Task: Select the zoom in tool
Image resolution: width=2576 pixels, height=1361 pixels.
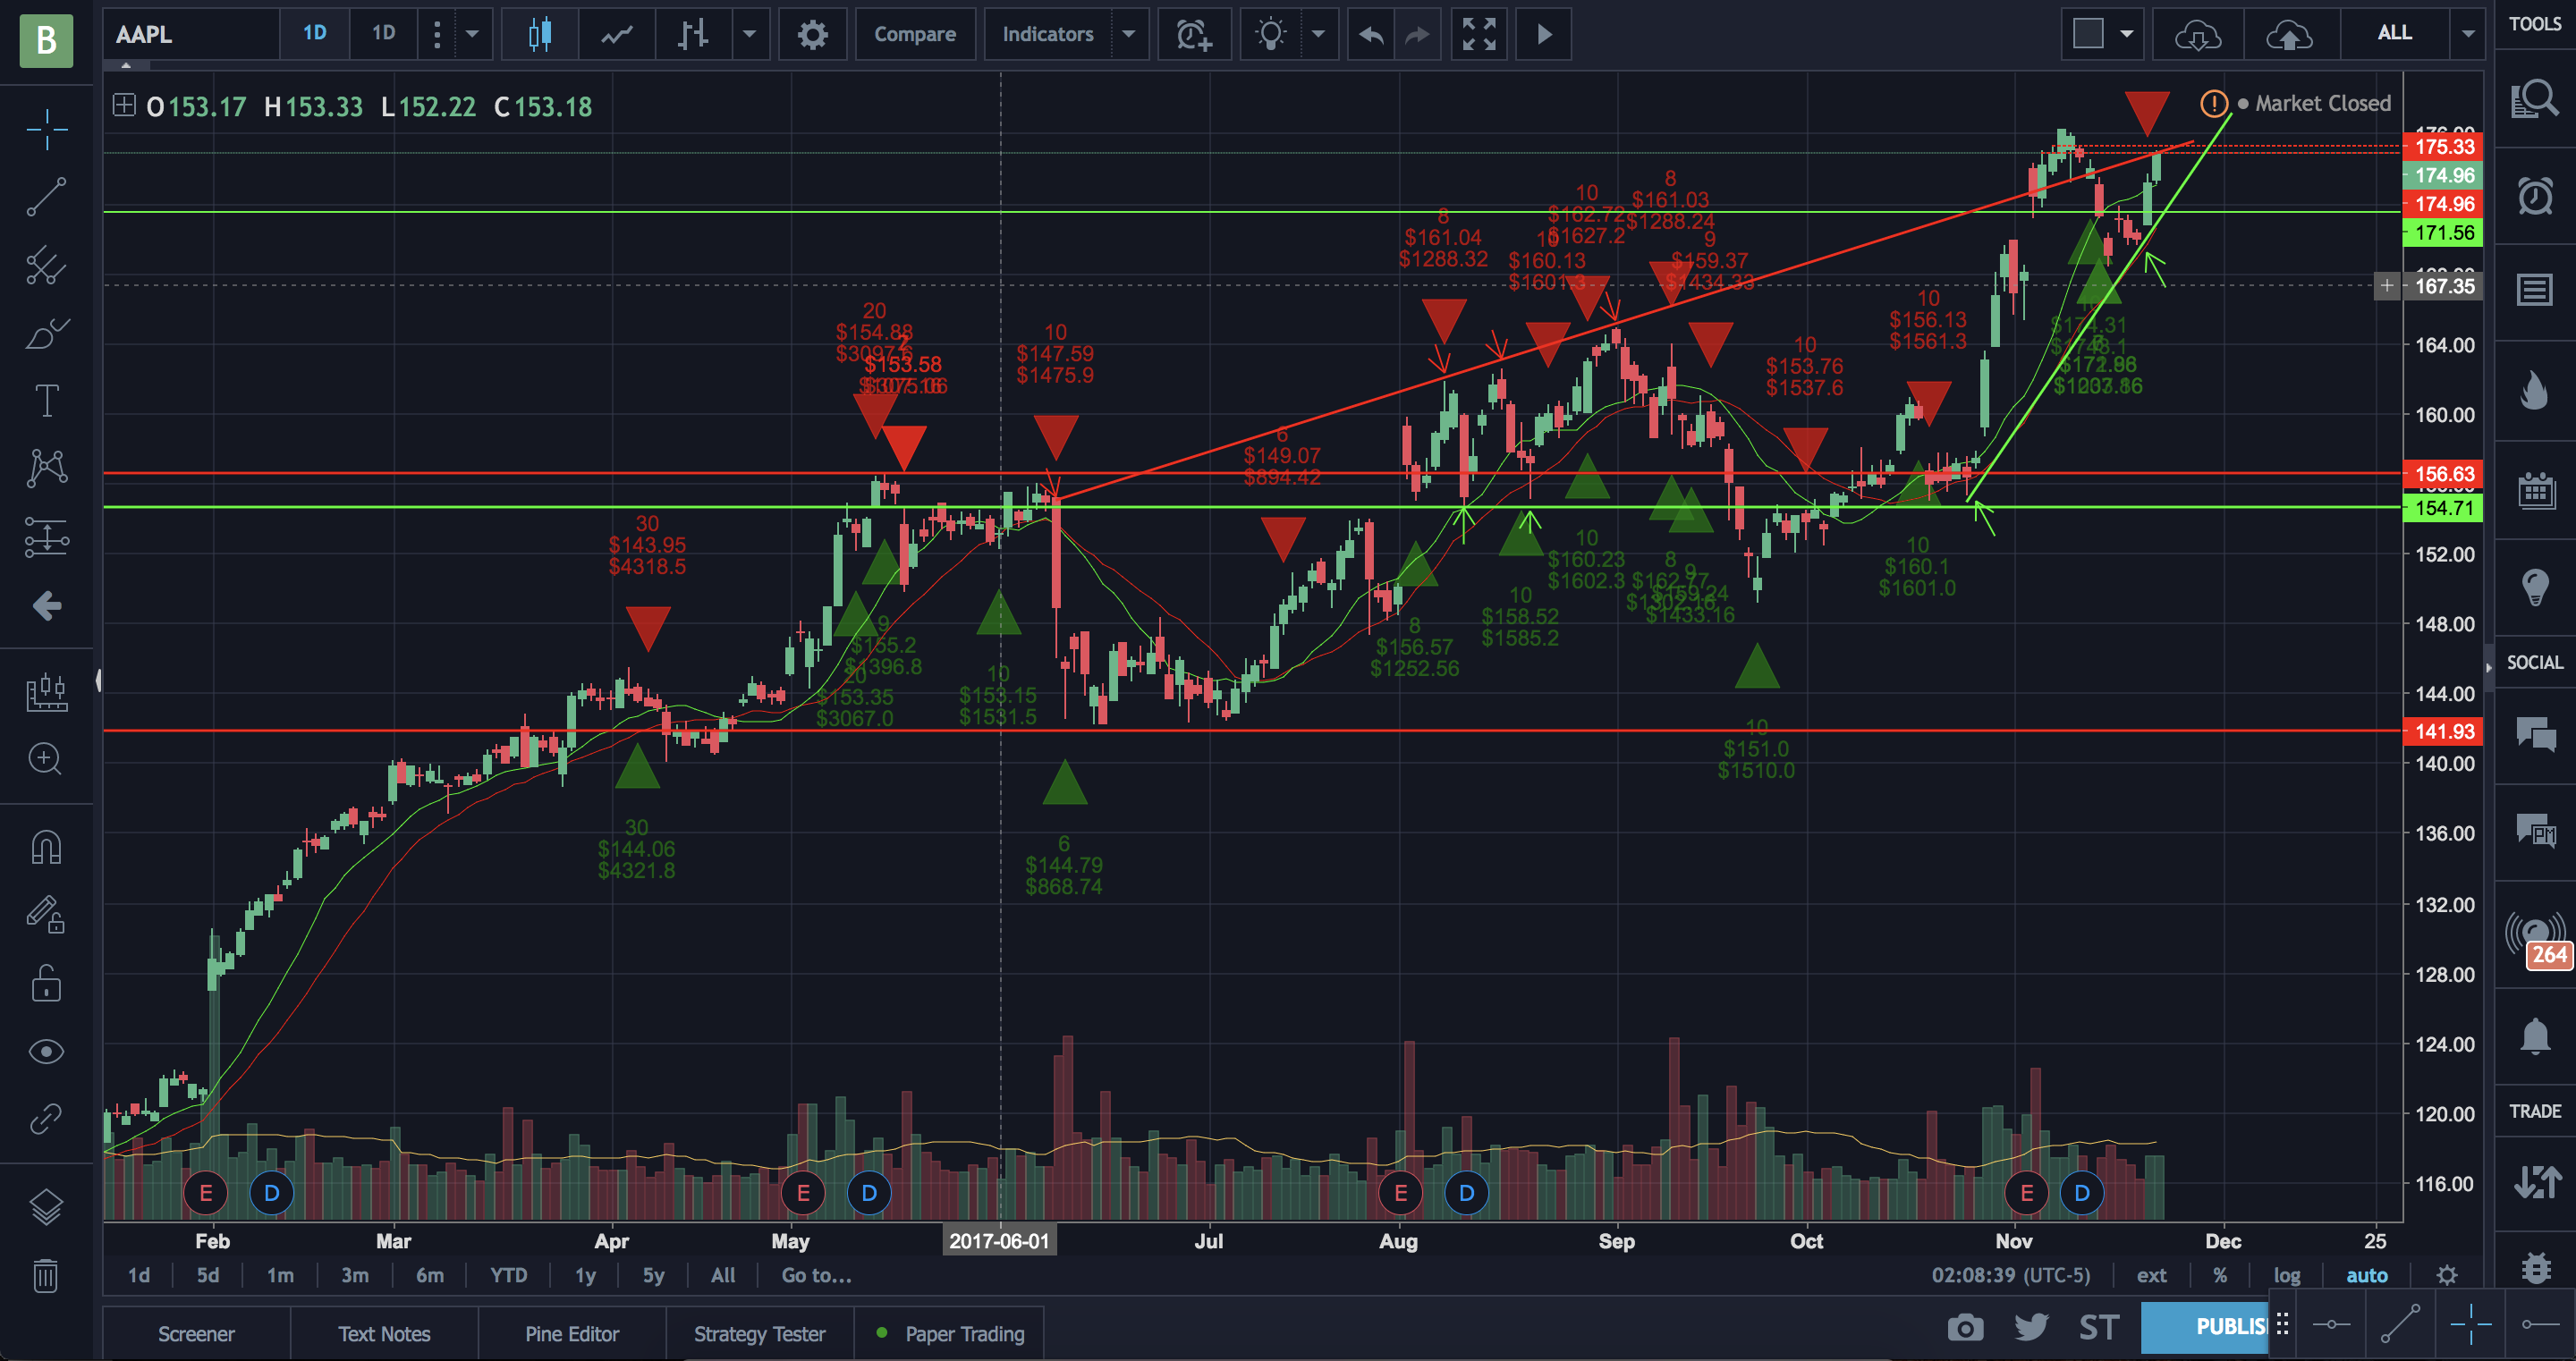Action: [46, 758]
